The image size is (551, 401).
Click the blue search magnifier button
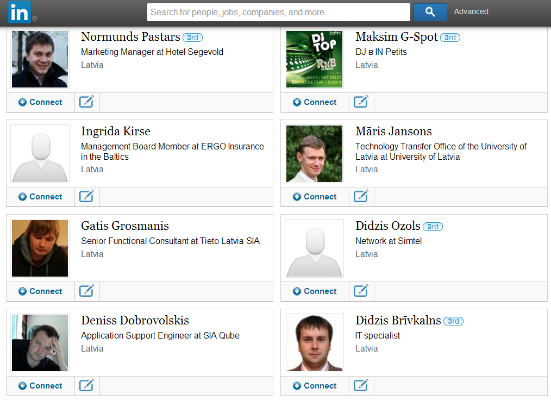point(430,12)
